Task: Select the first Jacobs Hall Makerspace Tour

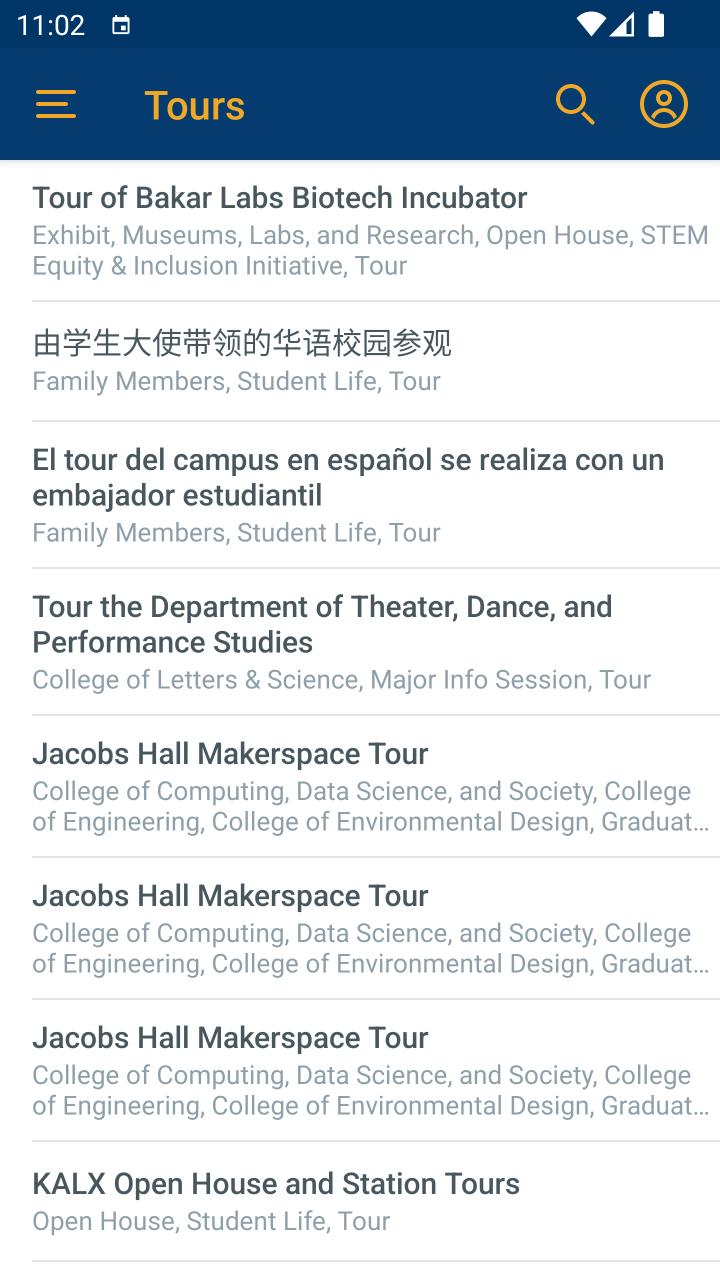Action: tap(230, 754)
